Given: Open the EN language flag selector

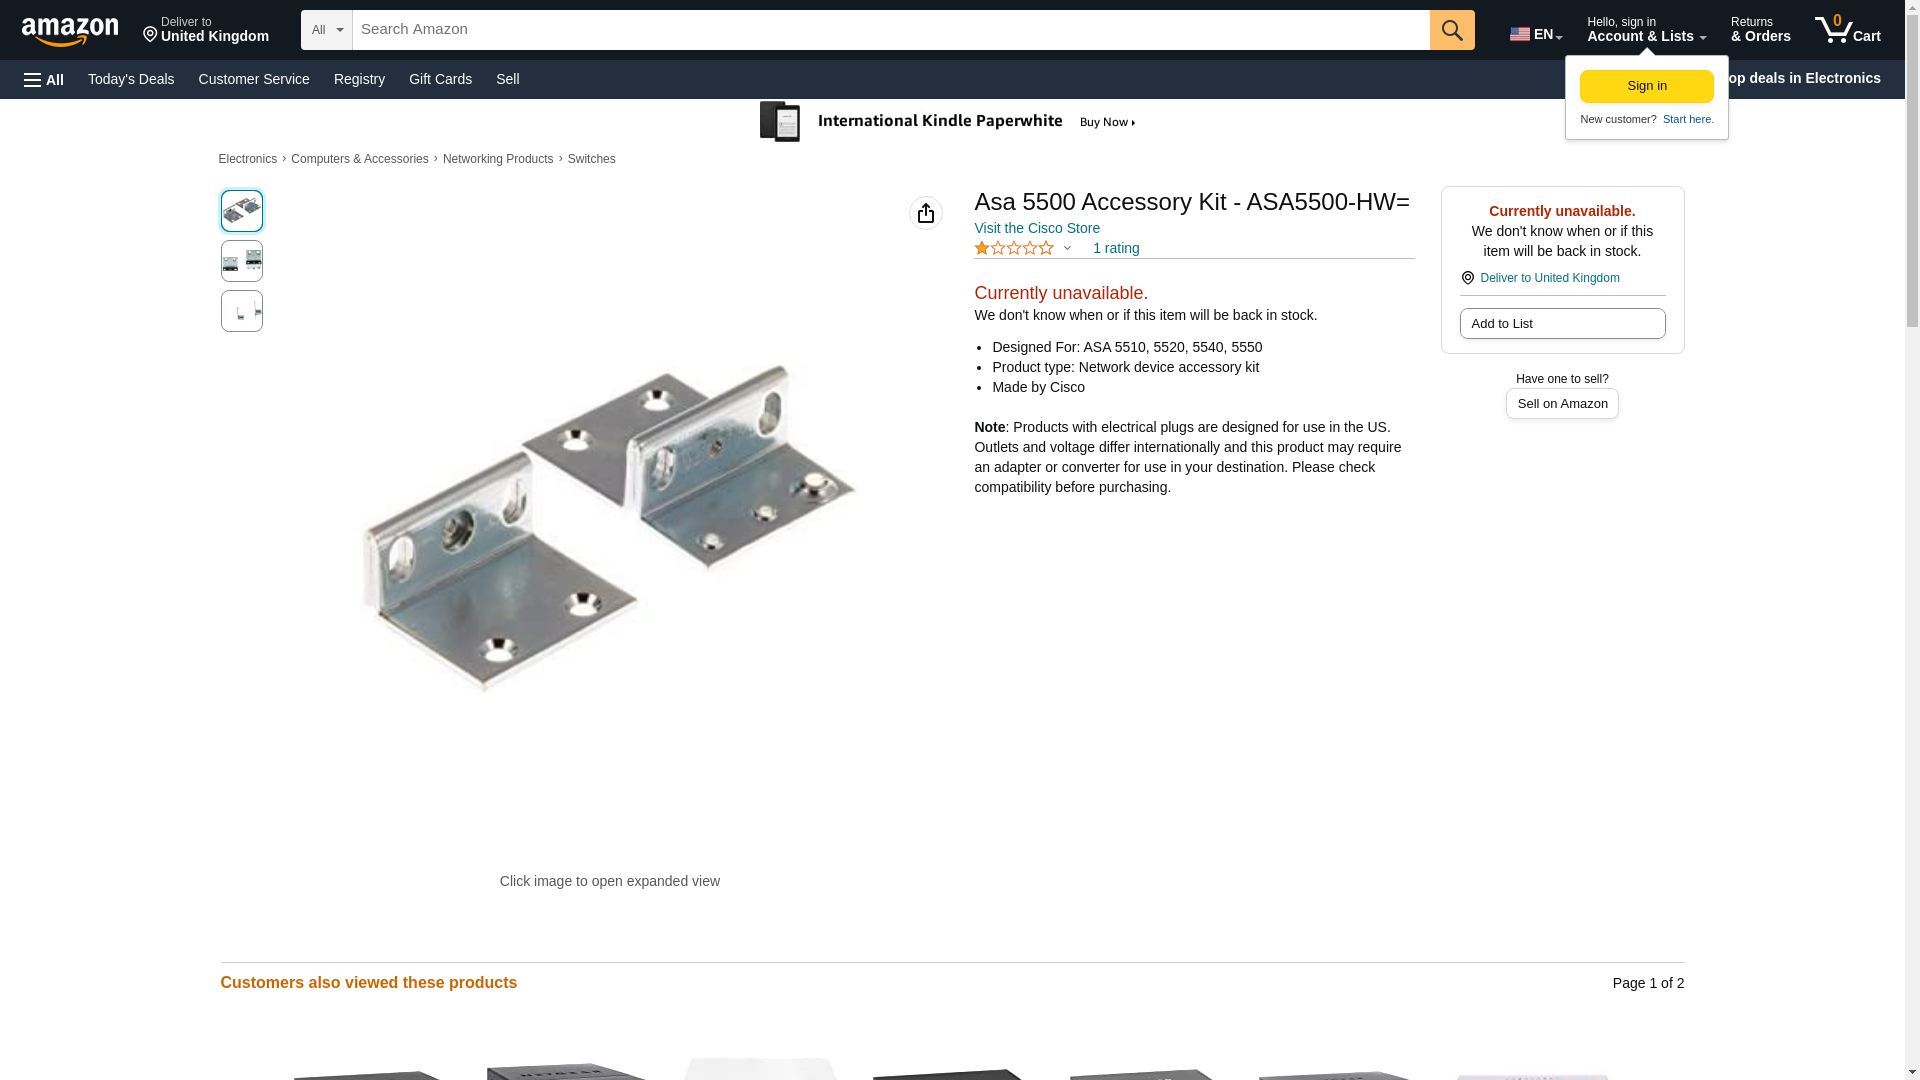Looking at the screenshot, I should (1535, 33).
